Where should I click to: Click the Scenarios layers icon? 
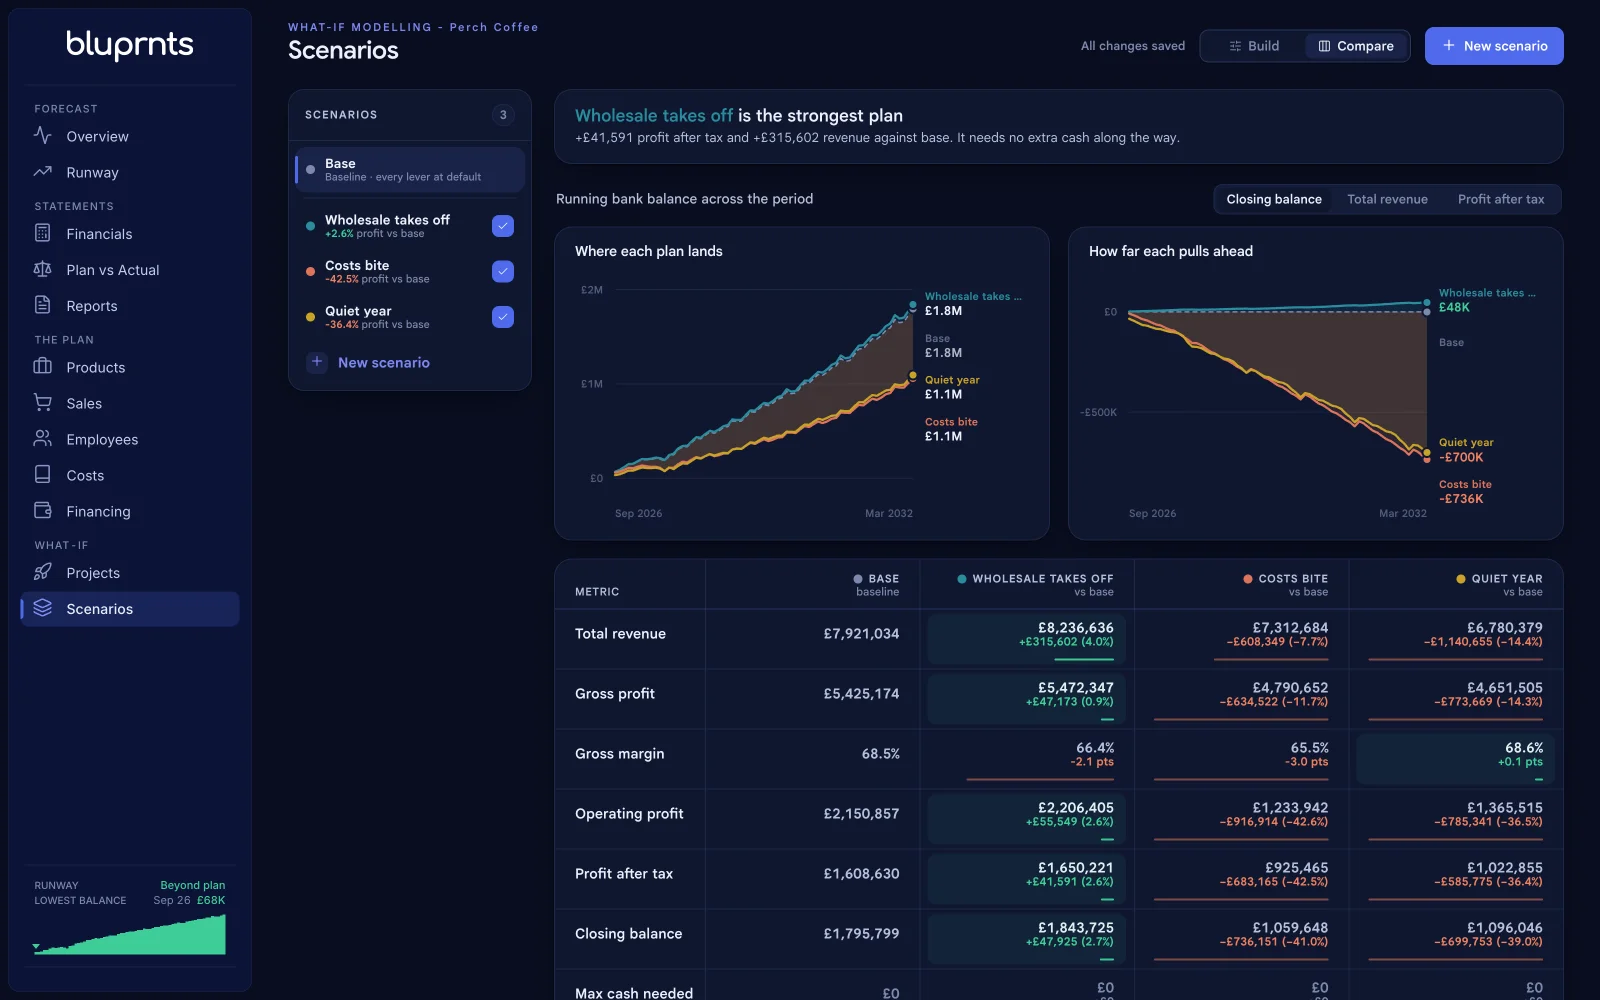42,608
